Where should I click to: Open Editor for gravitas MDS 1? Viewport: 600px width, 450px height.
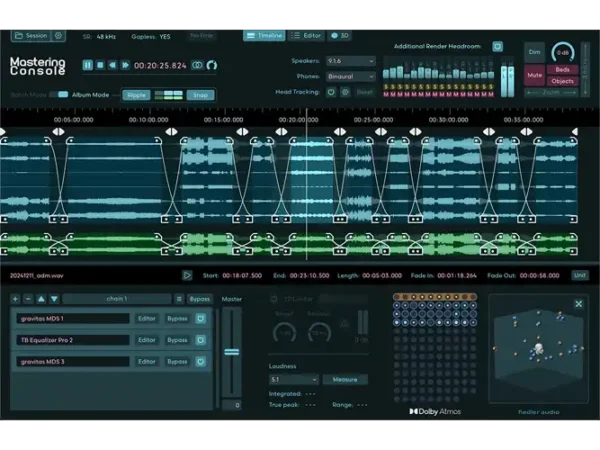[147, 318]
